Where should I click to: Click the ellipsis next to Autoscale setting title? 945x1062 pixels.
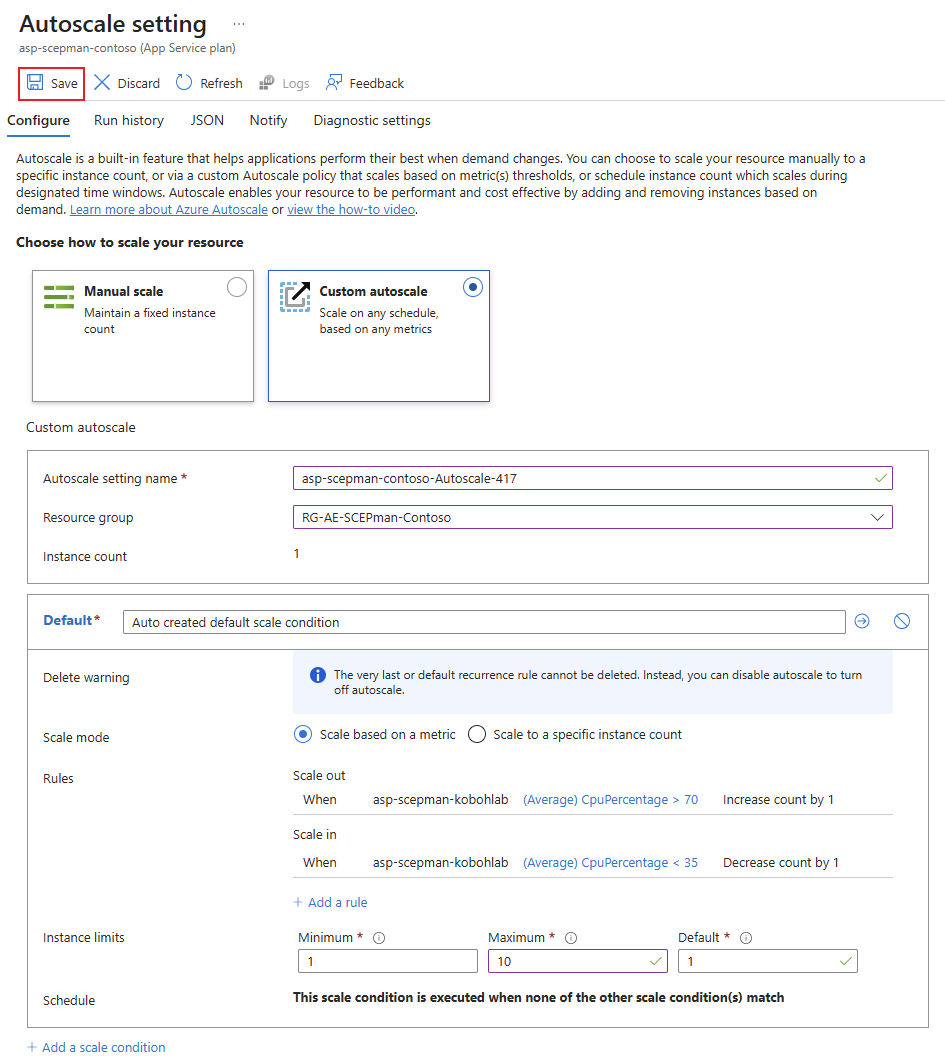[x=238, y=23]
